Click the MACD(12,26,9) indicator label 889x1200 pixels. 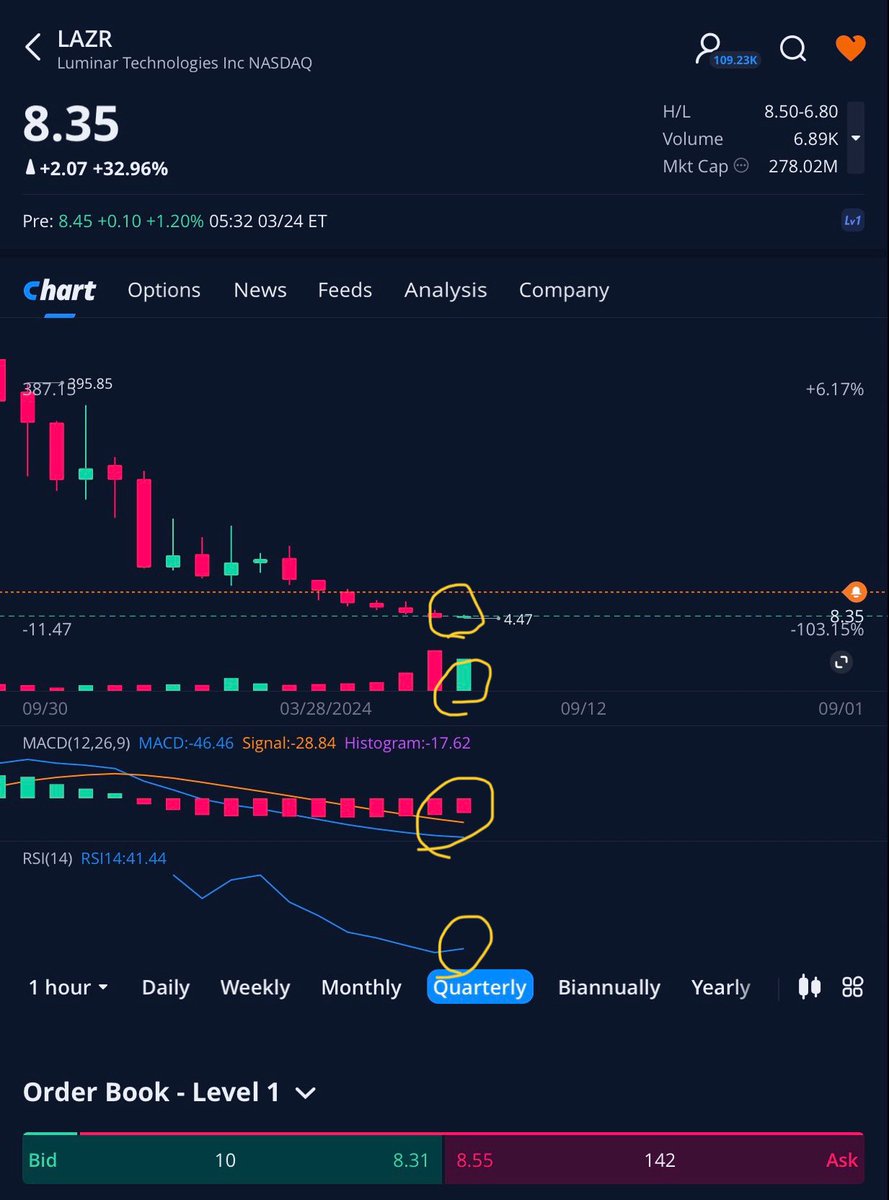coord(76,743)
